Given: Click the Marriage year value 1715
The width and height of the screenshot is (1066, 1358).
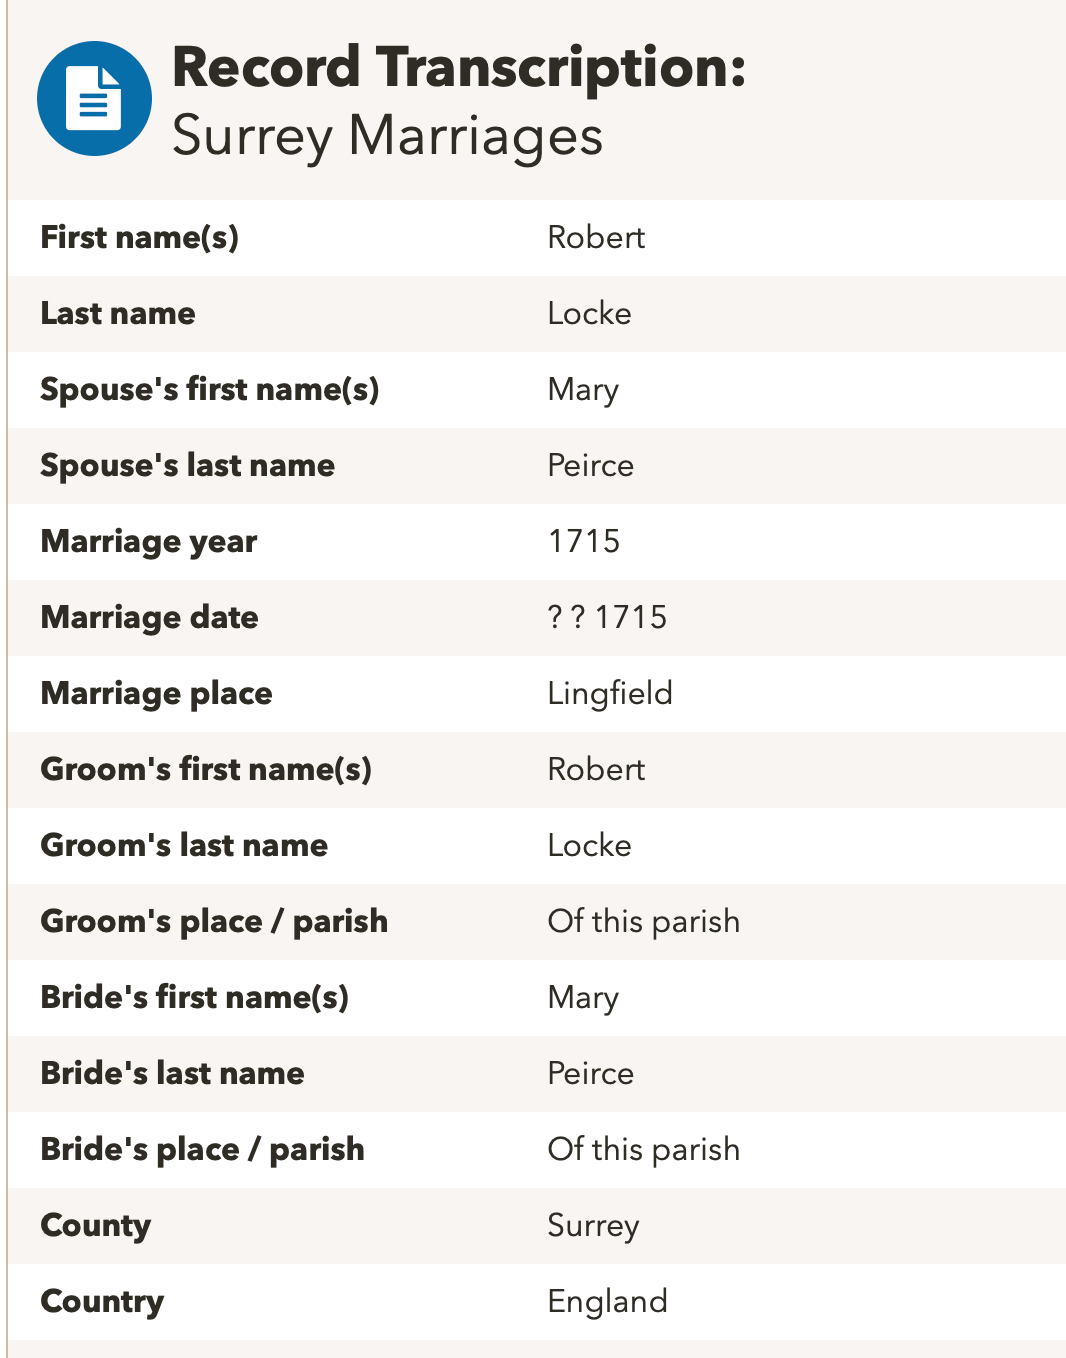Looking at the screenshot, I should pyautogui.click(x=584, y=542).
